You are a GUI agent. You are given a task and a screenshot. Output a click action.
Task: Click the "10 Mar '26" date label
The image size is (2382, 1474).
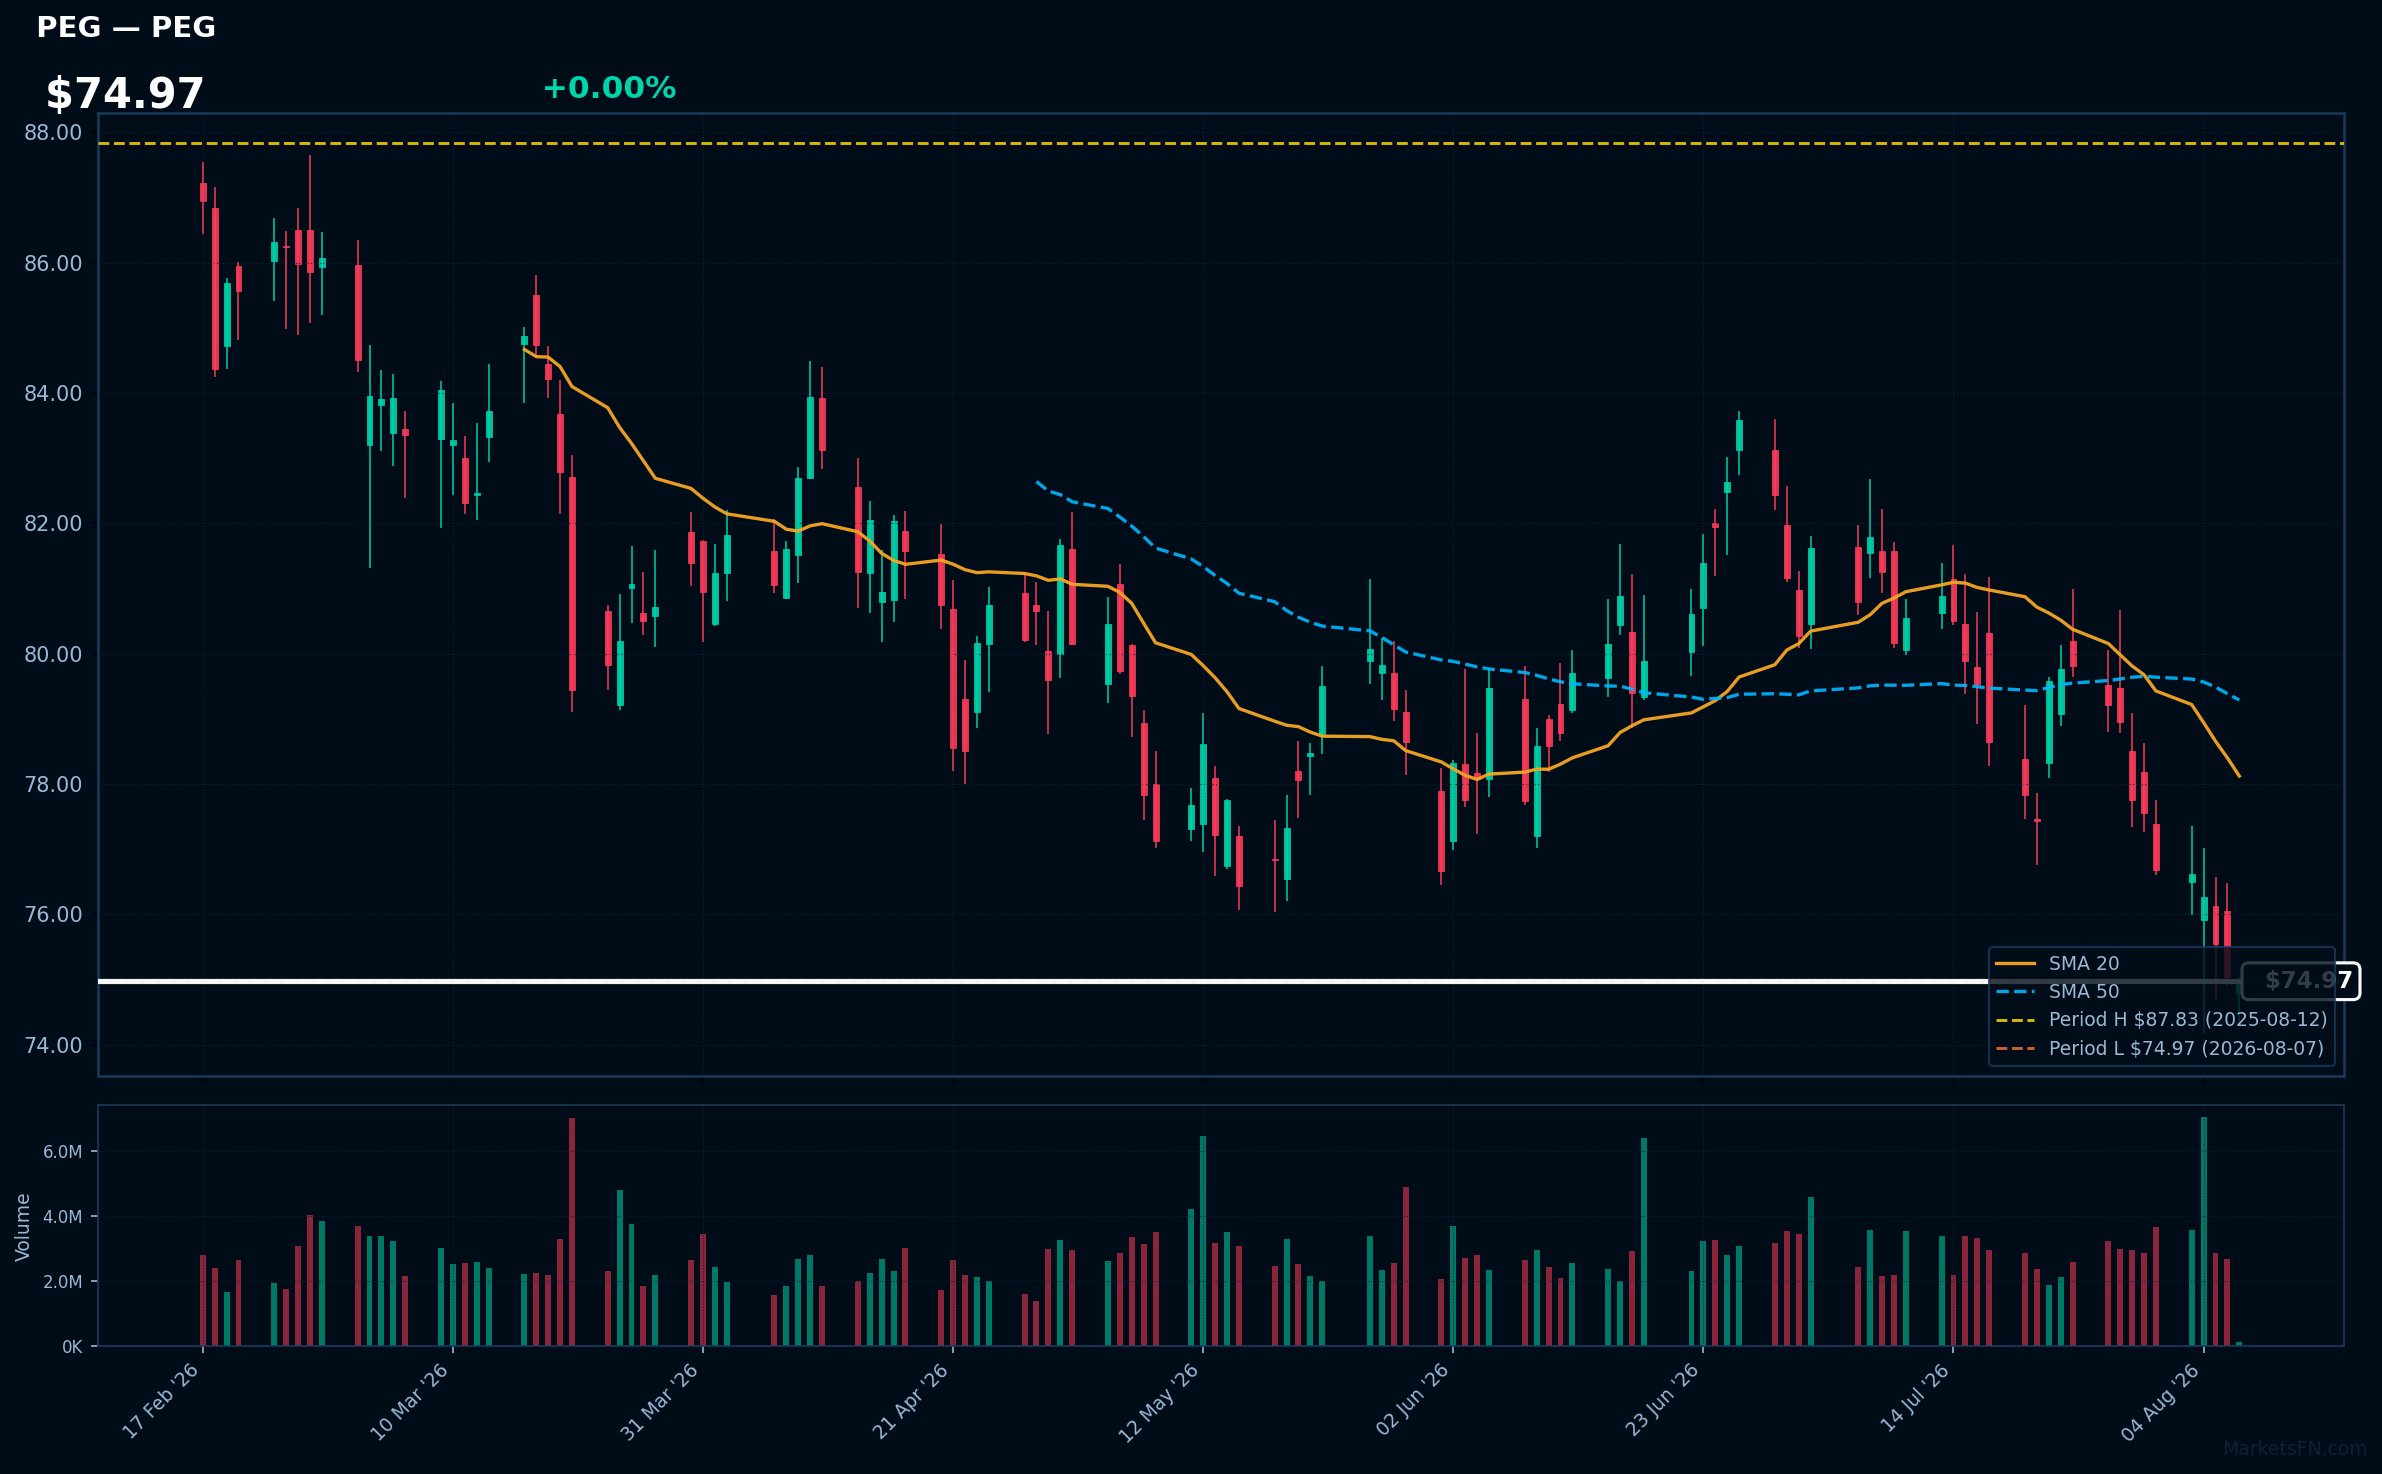coord(410,1401)
